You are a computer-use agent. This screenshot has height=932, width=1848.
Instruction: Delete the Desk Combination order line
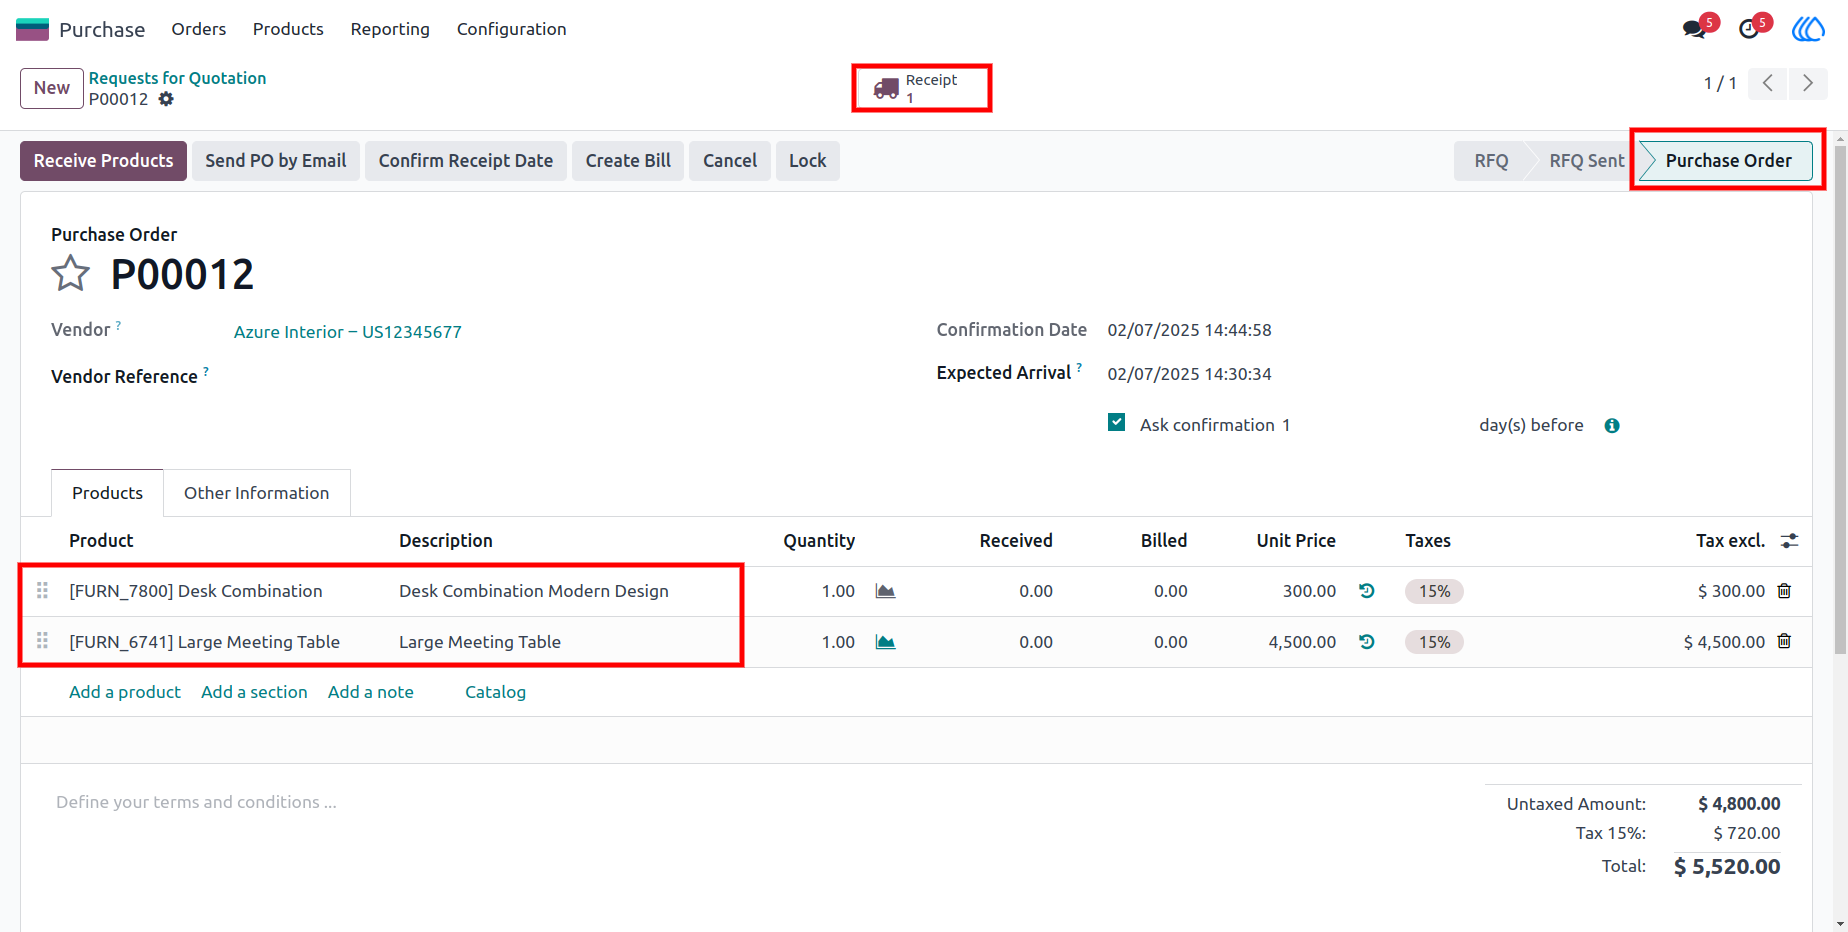point(1784,591)
